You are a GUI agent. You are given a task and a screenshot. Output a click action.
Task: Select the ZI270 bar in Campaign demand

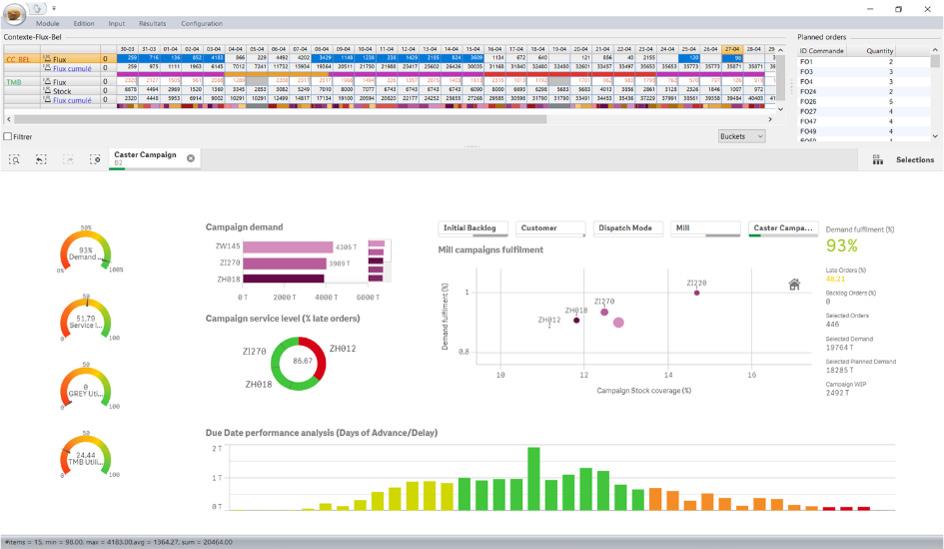coord(285,263)
